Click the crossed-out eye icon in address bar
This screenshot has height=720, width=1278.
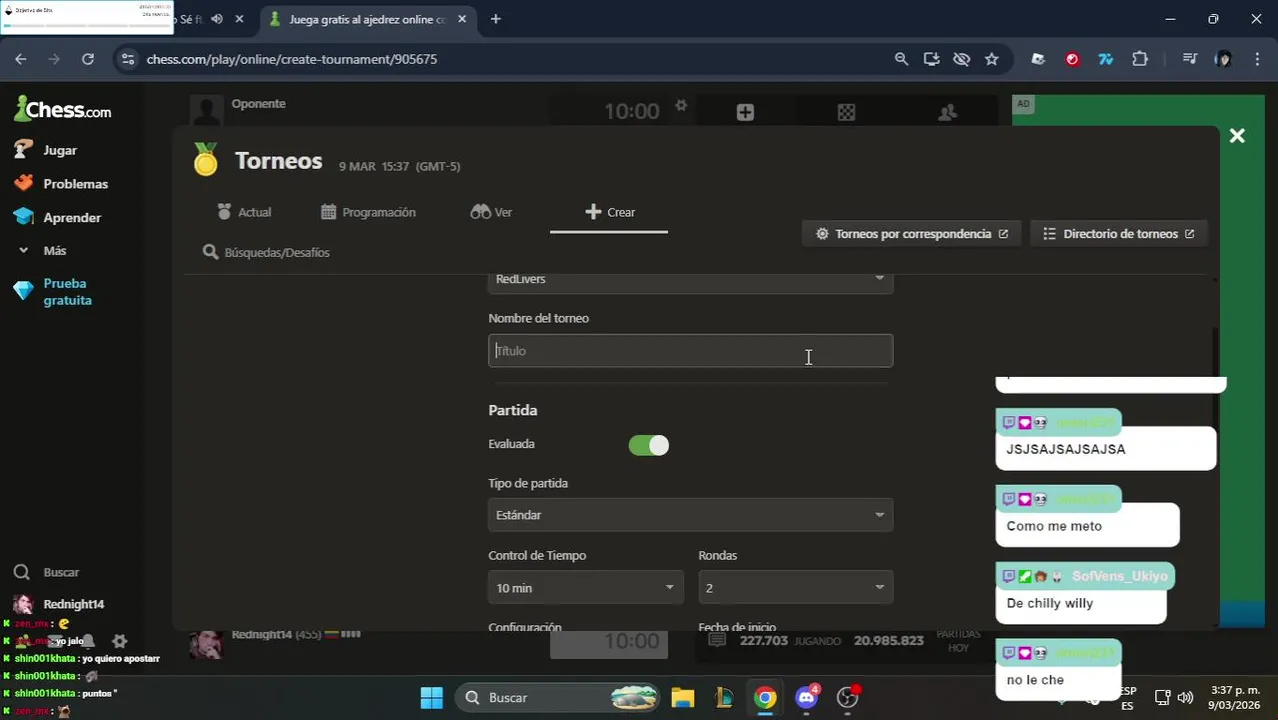(x=961, y=59)
